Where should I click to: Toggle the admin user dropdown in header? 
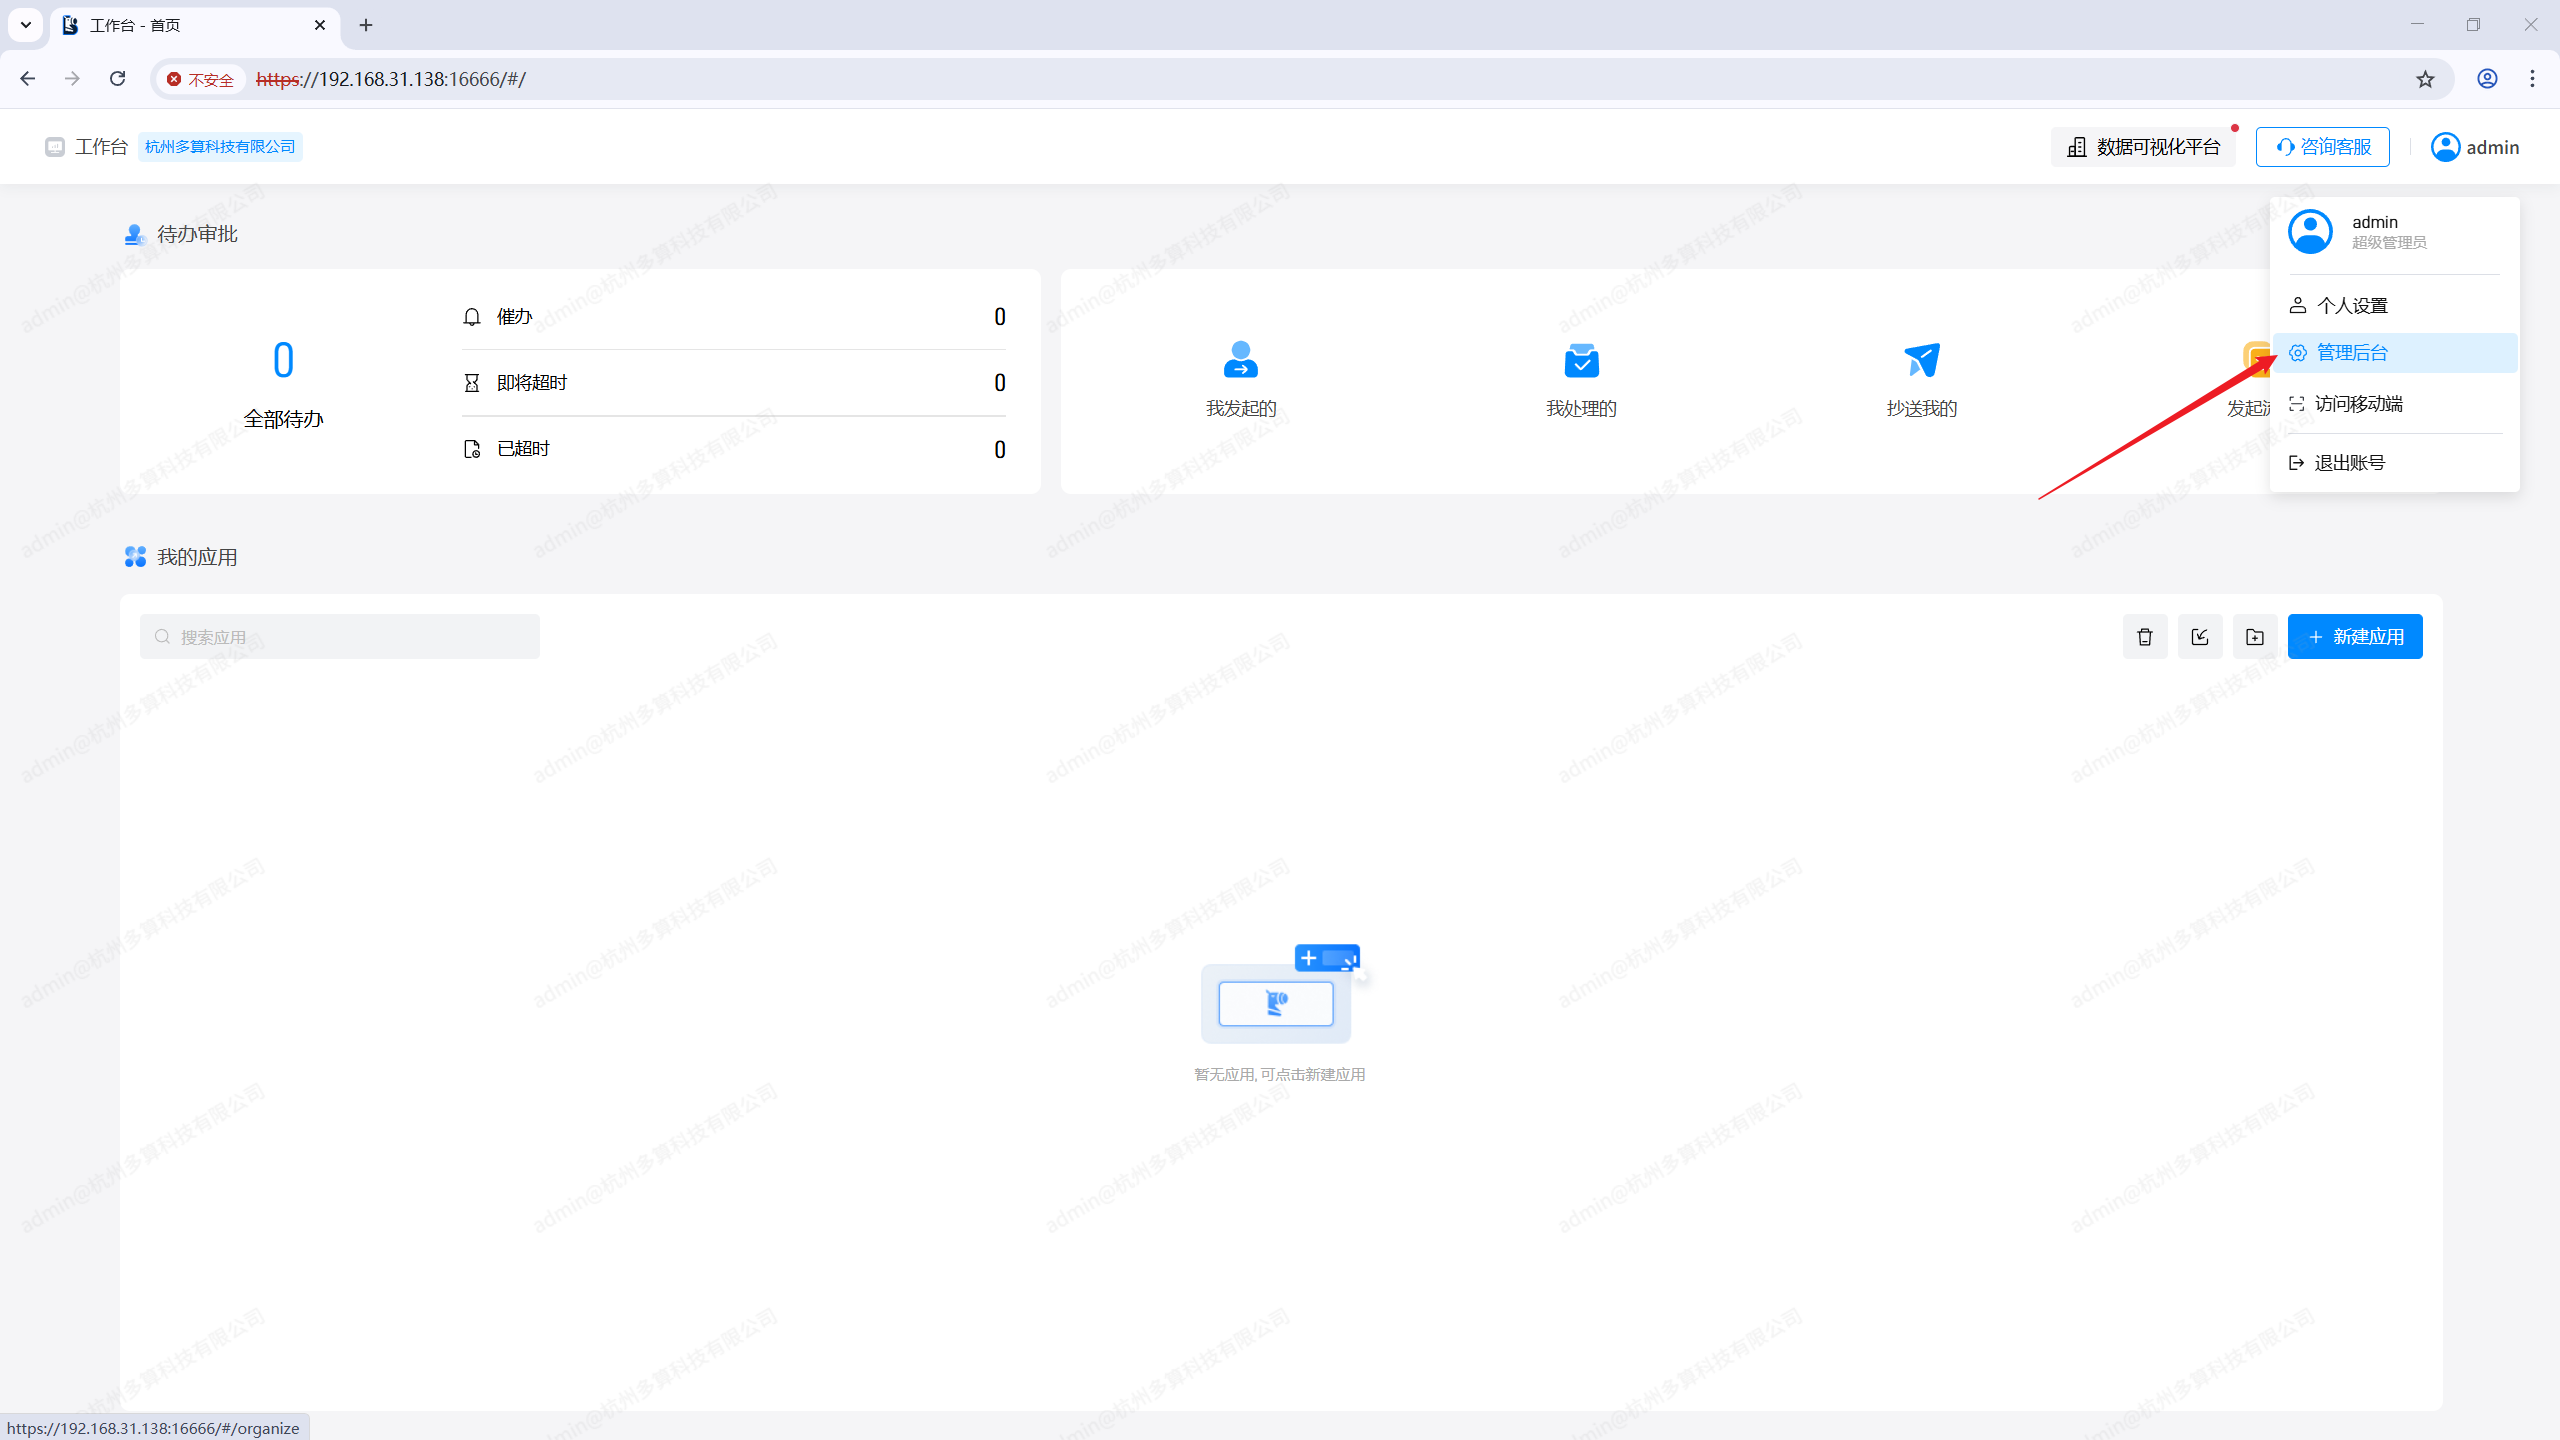(2475, 147)
